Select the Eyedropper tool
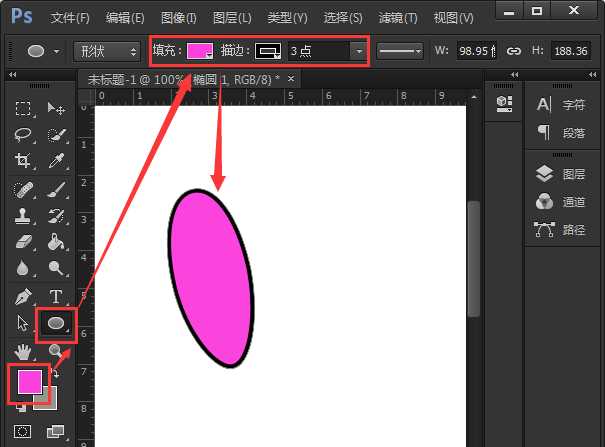The image size is (605, 447). coord(56,161)
